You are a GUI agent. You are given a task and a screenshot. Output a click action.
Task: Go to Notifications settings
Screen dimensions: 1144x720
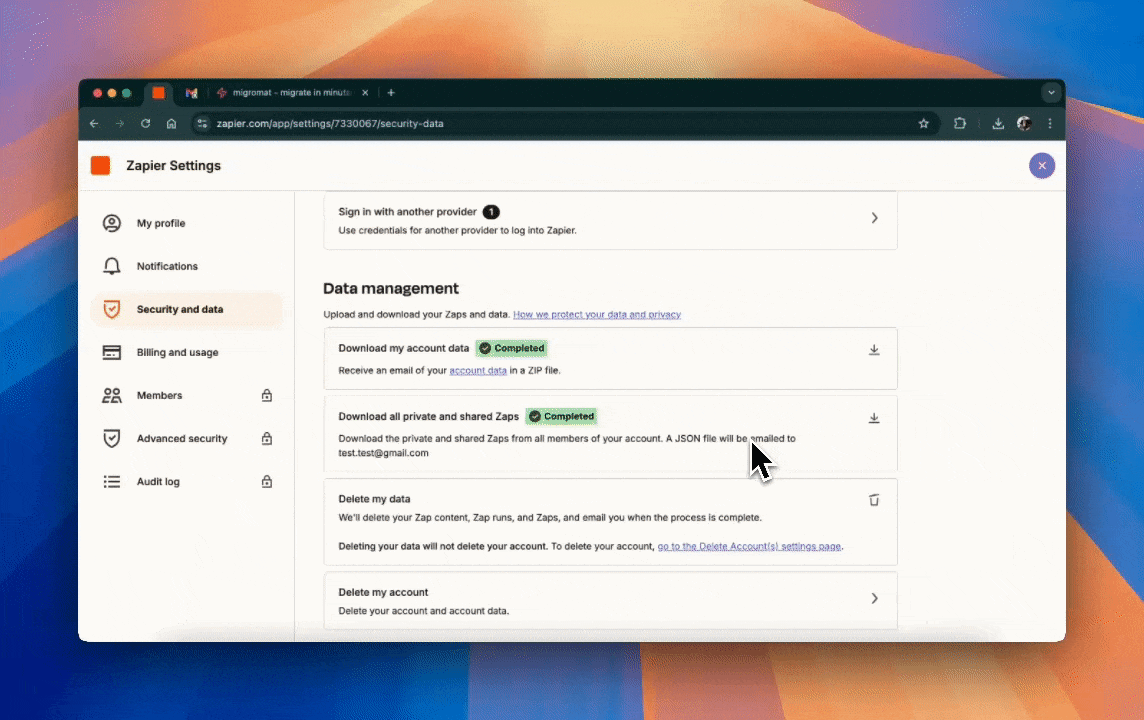167,266
